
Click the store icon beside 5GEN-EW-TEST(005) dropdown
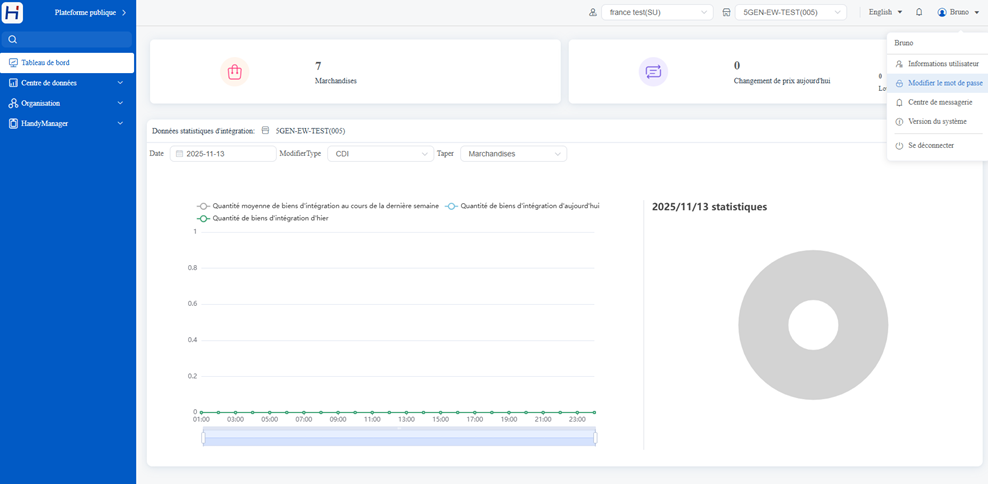pos(727,12)
